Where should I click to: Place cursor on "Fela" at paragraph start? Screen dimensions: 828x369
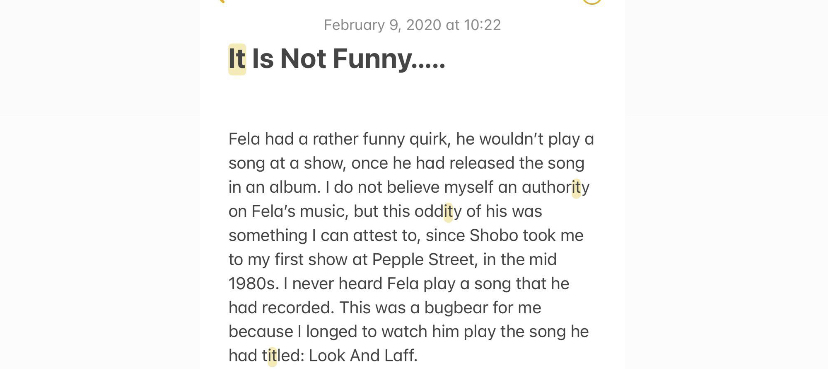click(x=244, y=139)
